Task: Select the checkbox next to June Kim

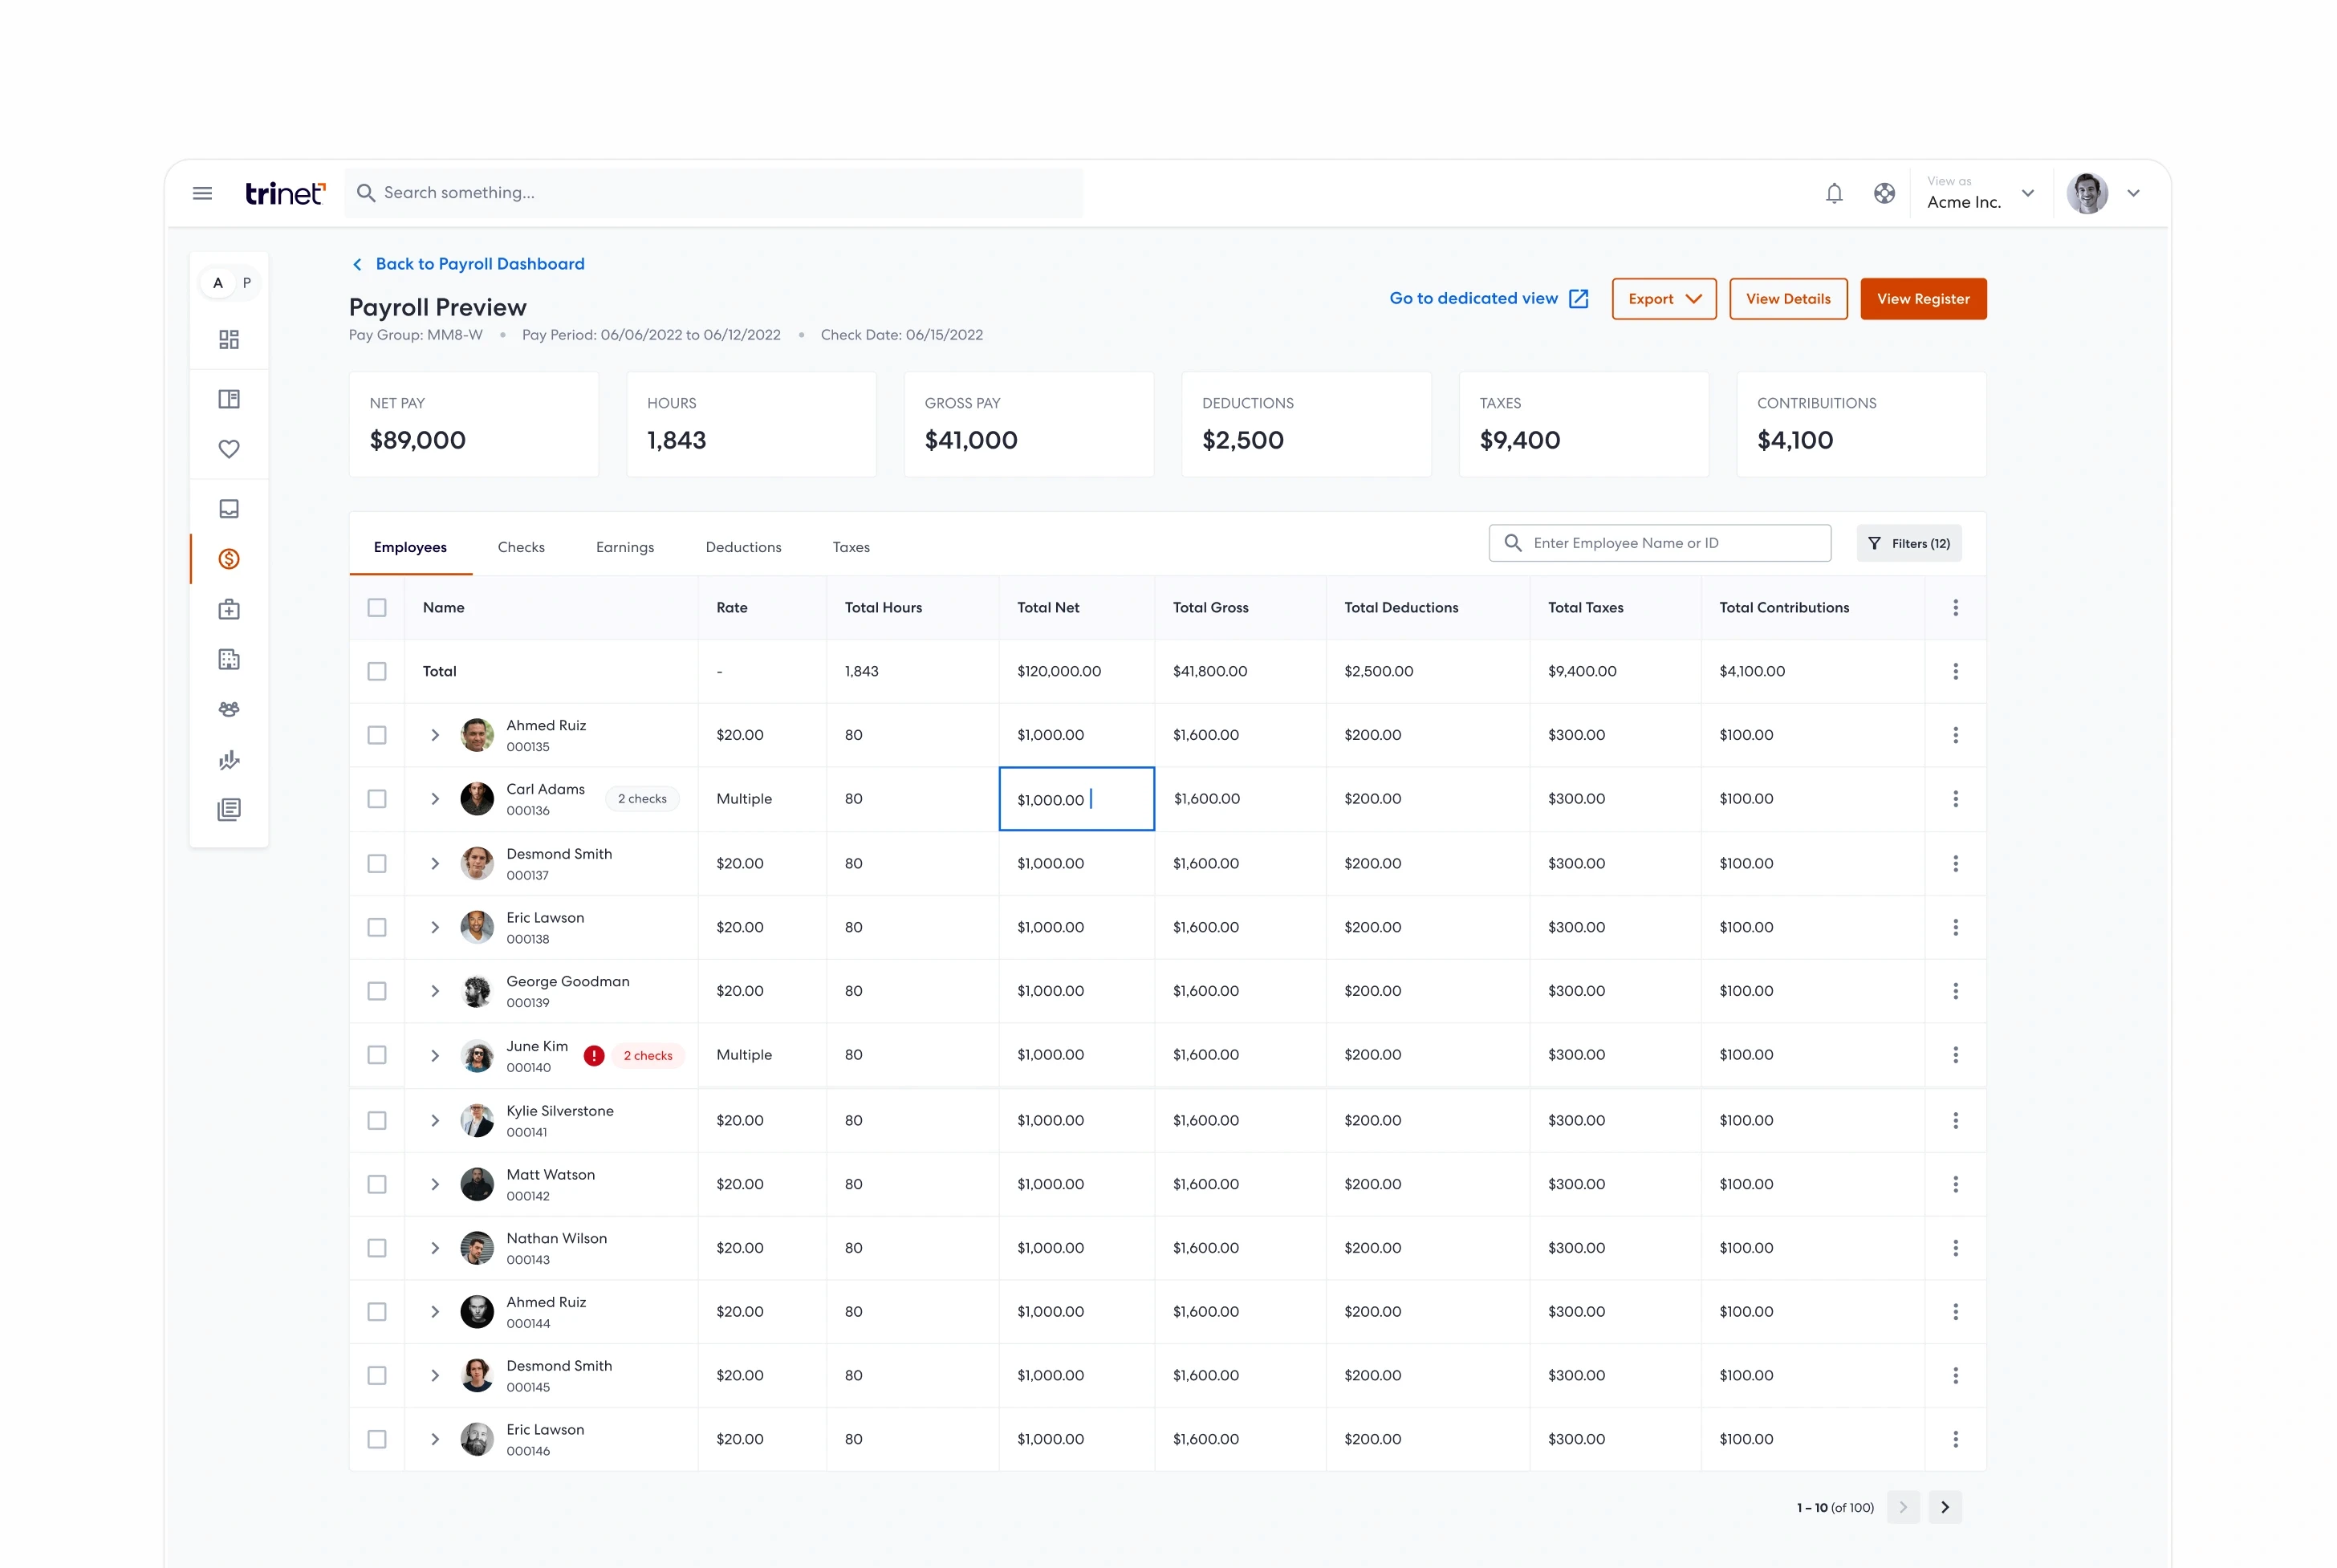Action: pos(377,1055)
